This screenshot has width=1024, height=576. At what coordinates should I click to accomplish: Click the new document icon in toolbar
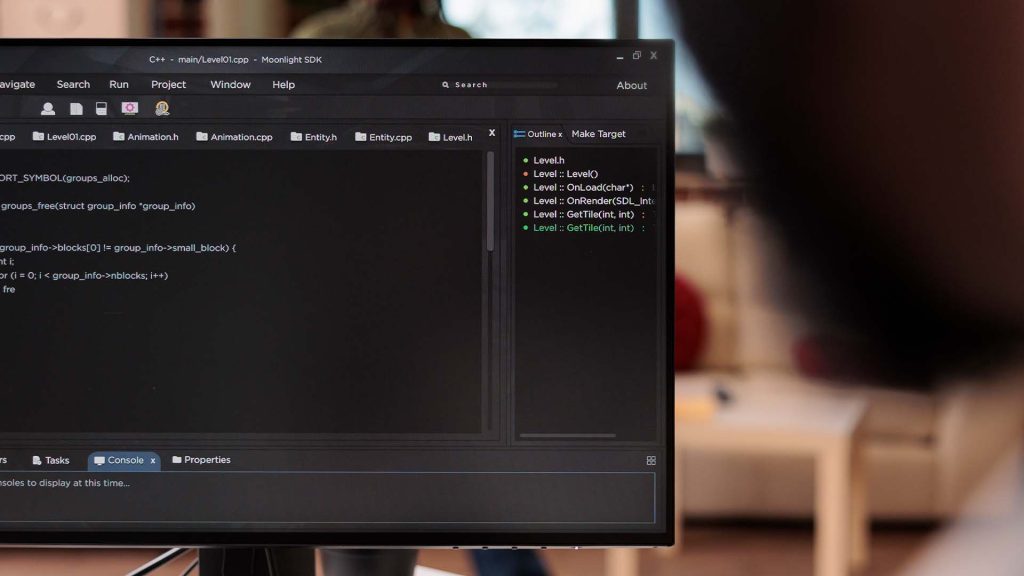pos(76,109)
